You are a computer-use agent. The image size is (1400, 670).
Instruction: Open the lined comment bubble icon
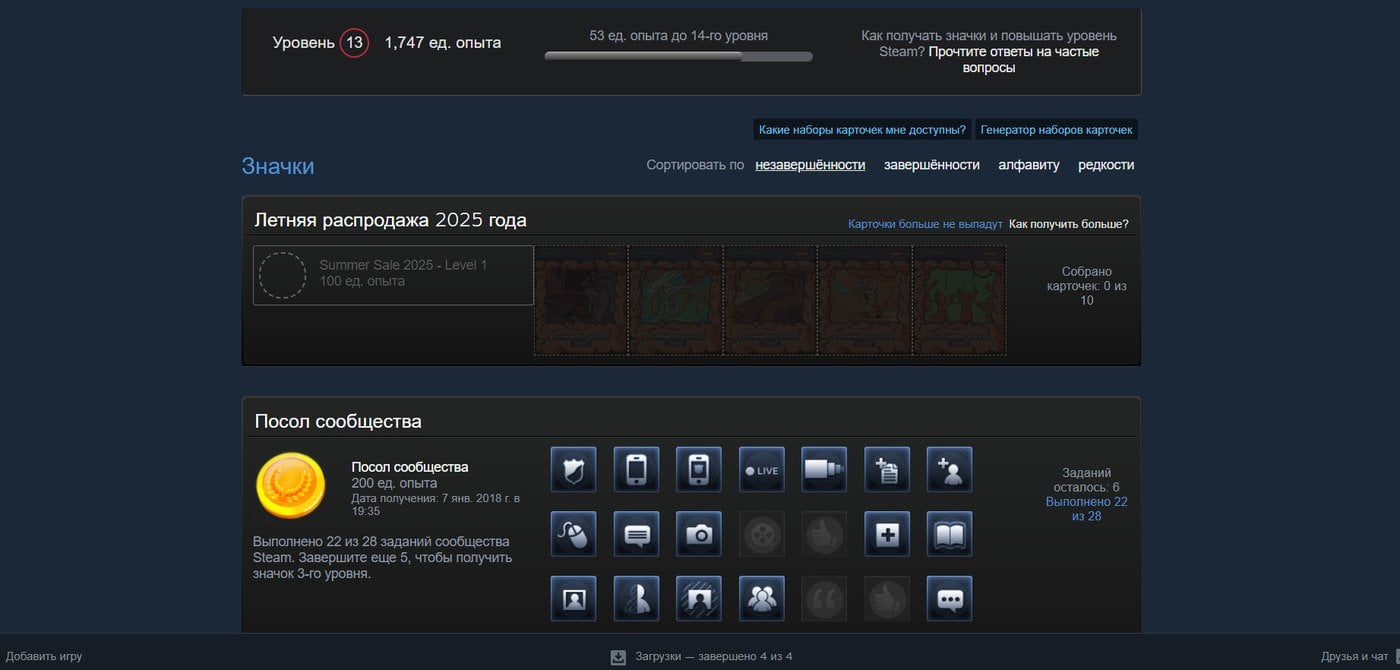[x=636, y=534]
